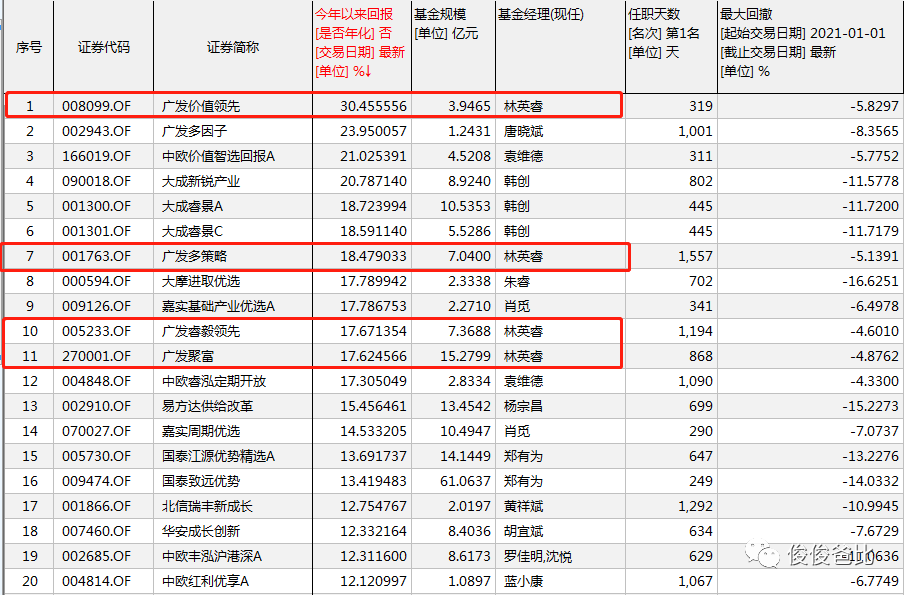904x595 pixels.
Task: Select security code 001763.OF
Action: [96, 256]
